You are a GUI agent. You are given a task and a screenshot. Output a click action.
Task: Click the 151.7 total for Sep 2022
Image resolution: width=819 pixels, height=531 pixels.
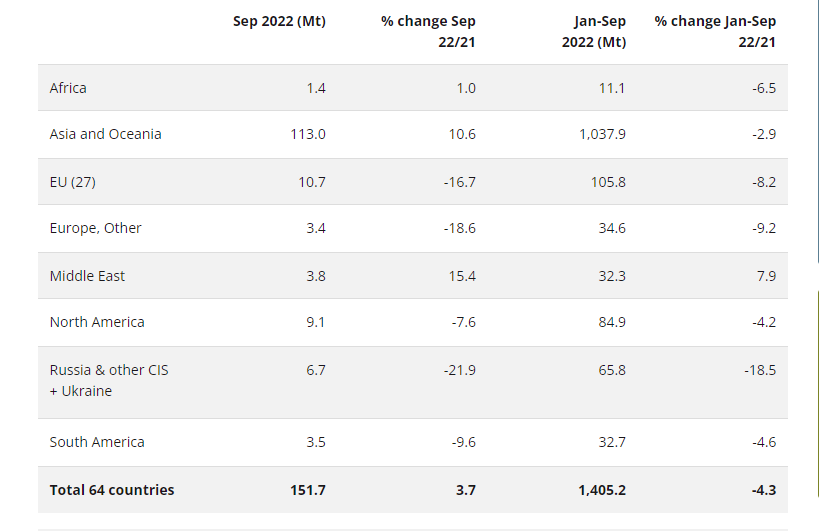[x=306, y=490]
